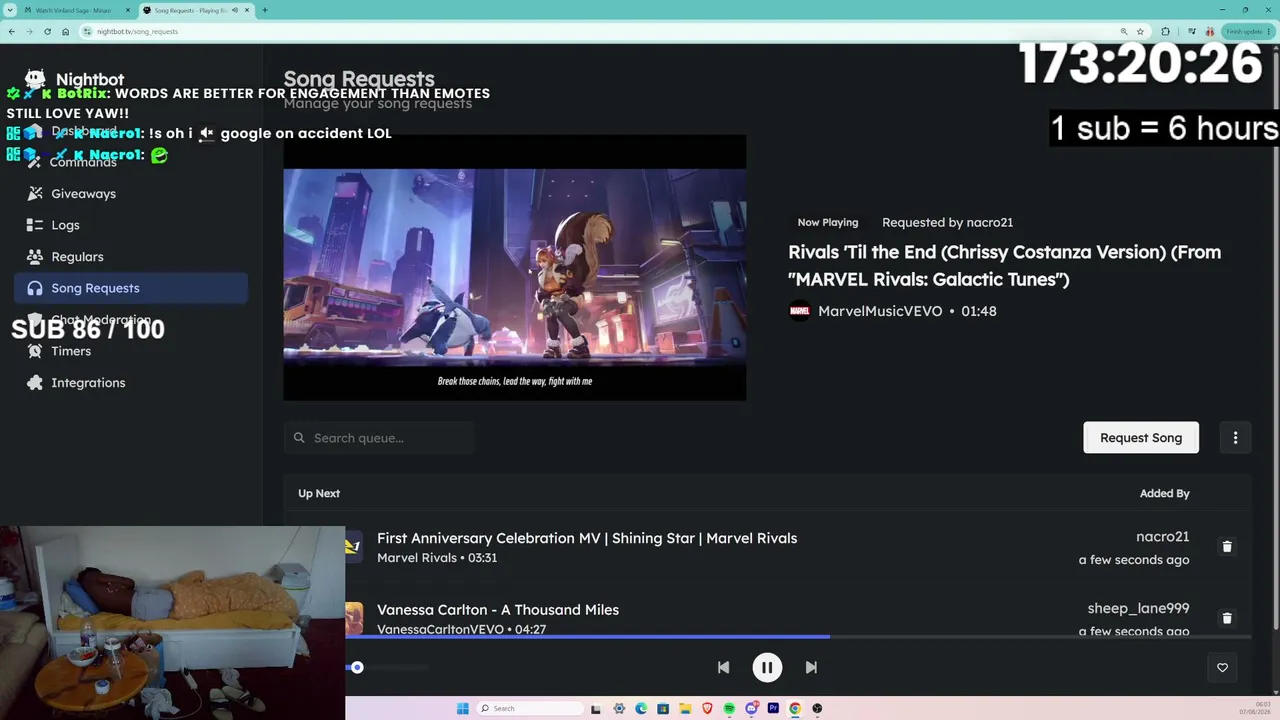1280x720 pixels.
Task: Click the nacro21 name on the Shining Star row
Action: (x=1162, y=537)
